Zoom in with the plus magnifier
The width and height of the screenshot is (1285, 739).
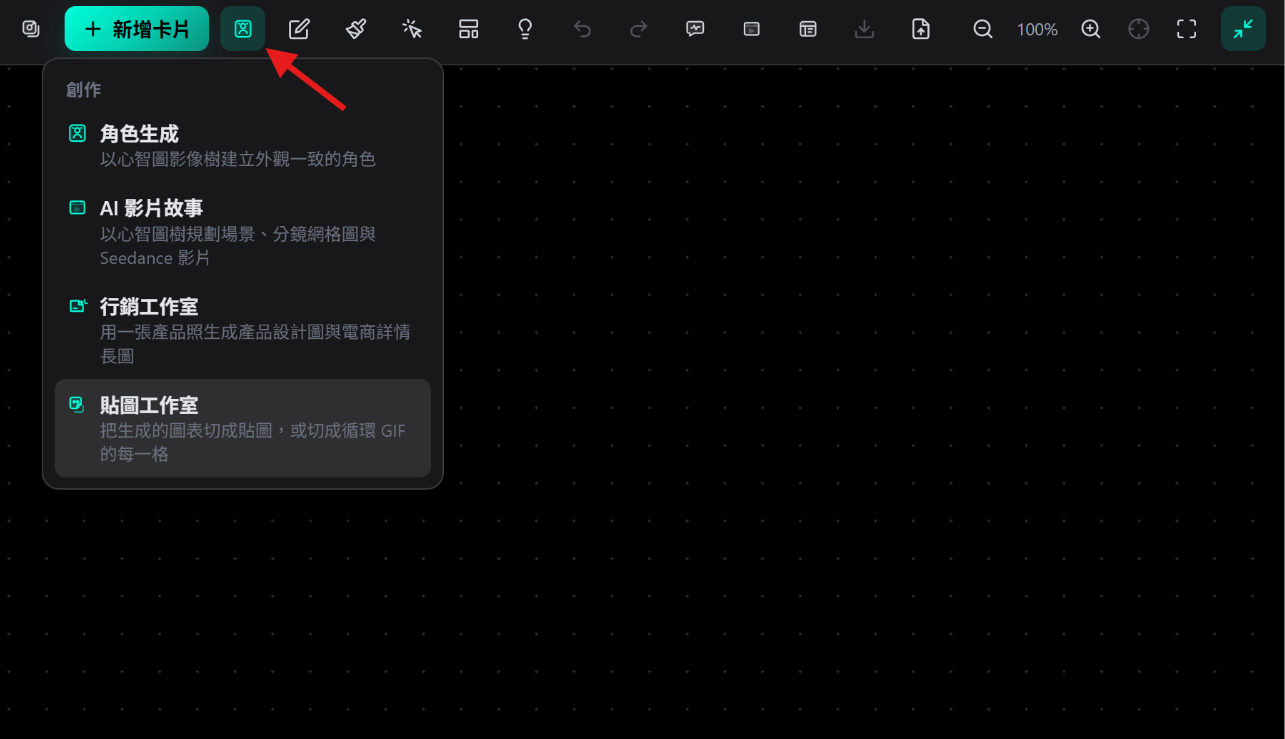tap(1091, 29)
